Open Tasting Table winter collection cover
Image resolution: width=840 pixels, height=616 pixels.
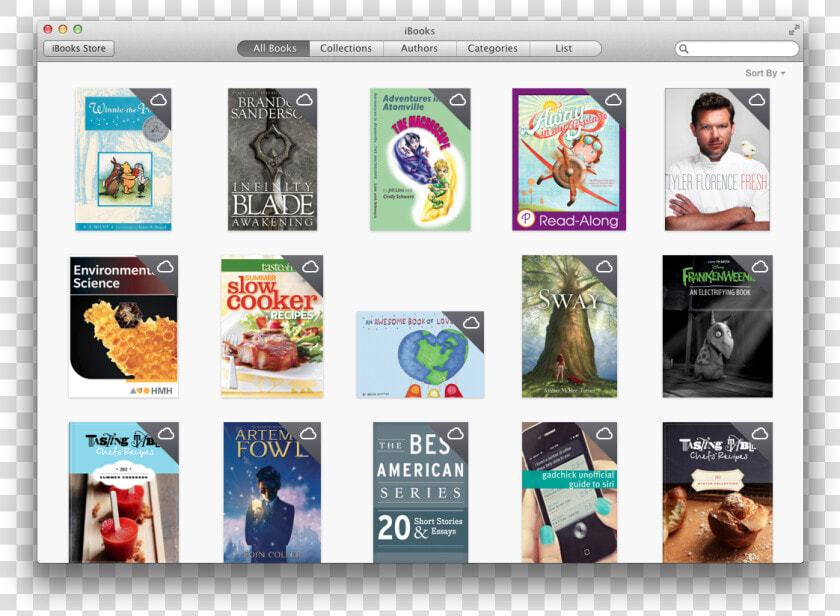[717, 492]
